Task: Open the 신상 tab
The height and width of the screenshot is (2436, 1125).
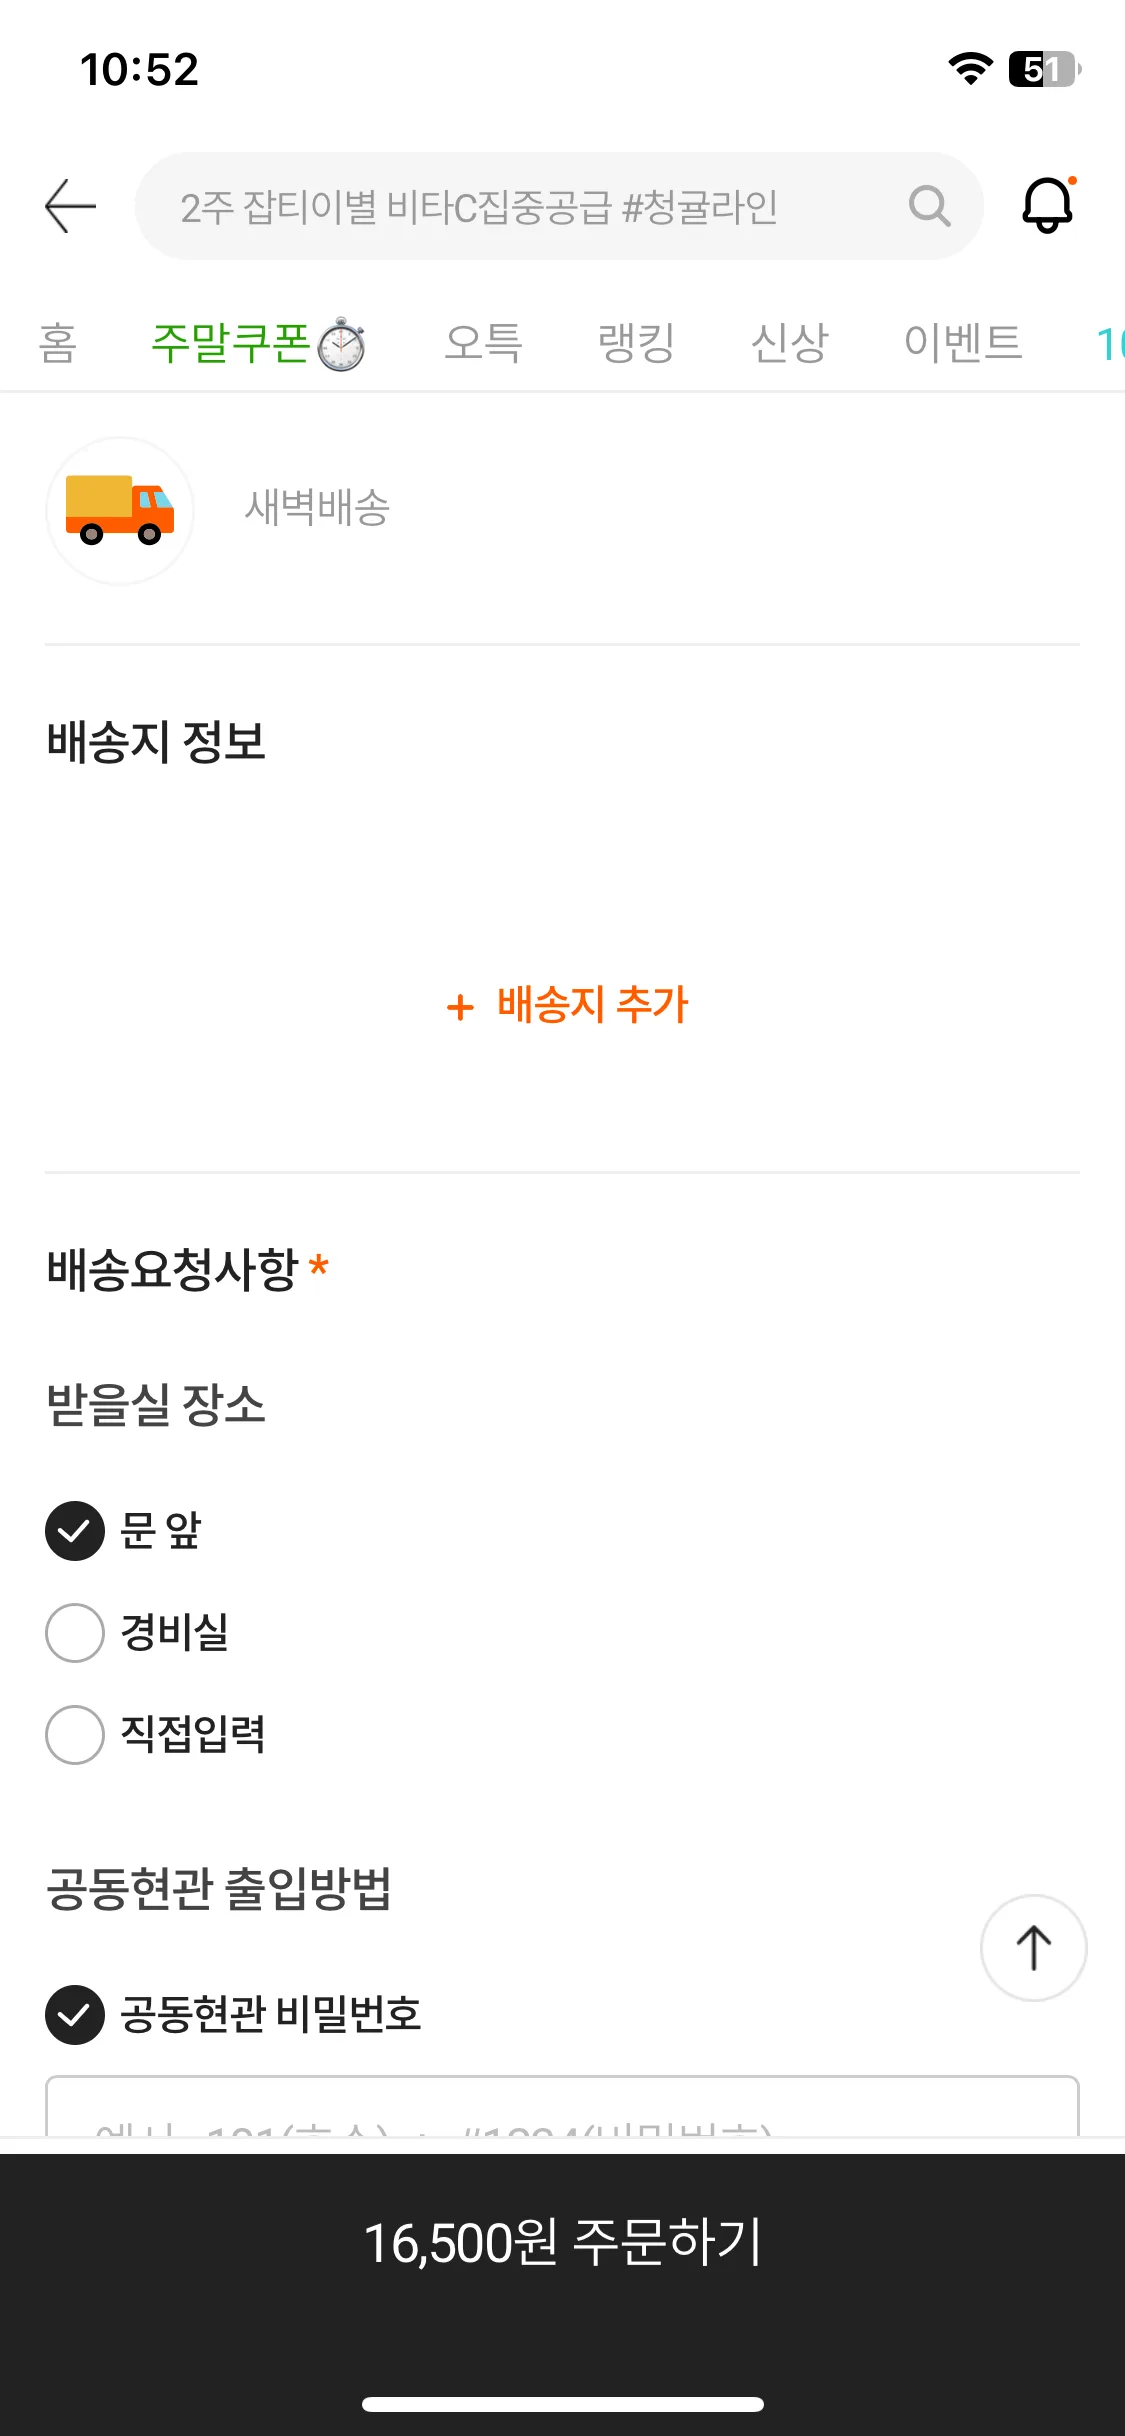Action: click(789, 343)
